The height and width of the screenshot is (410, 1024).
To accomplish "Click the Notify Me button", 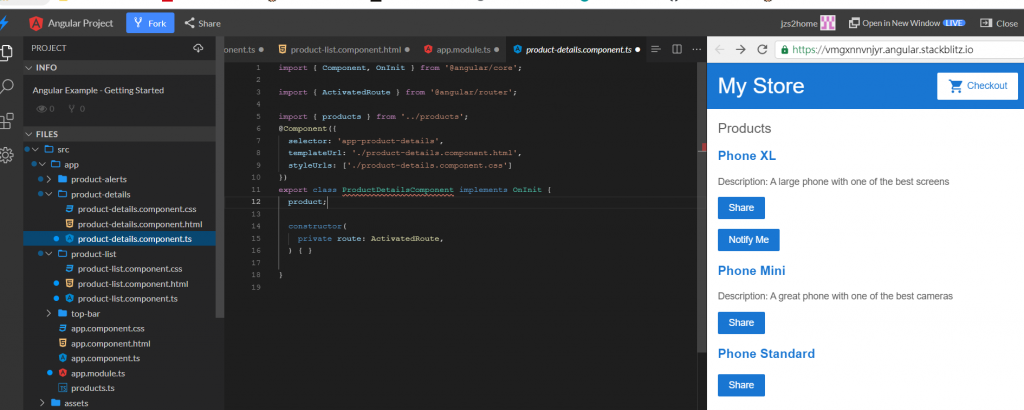I will click(748, 240).
